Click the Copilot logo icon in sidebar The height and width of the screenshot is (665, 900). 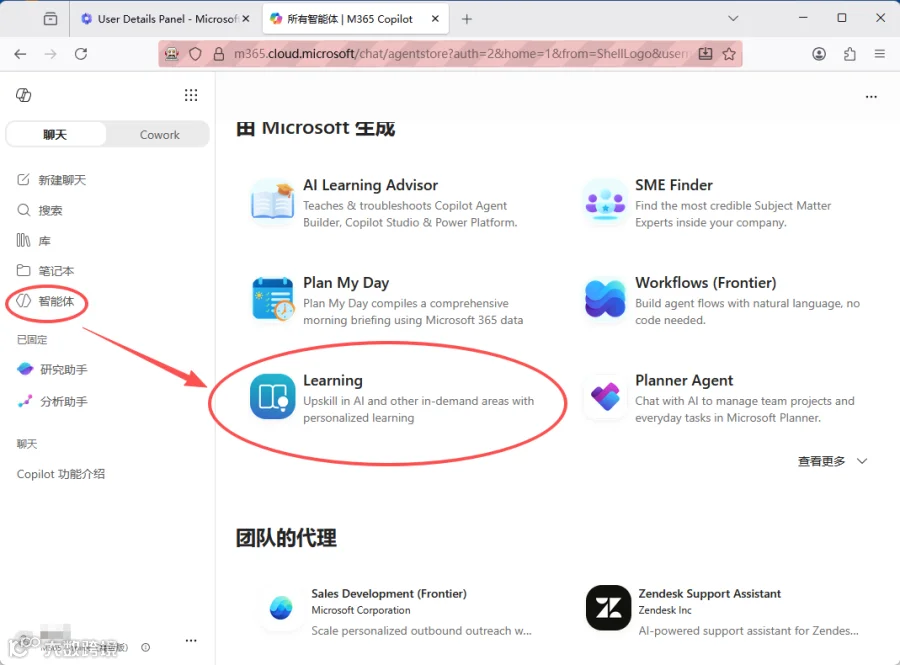(x=24, y=95)
